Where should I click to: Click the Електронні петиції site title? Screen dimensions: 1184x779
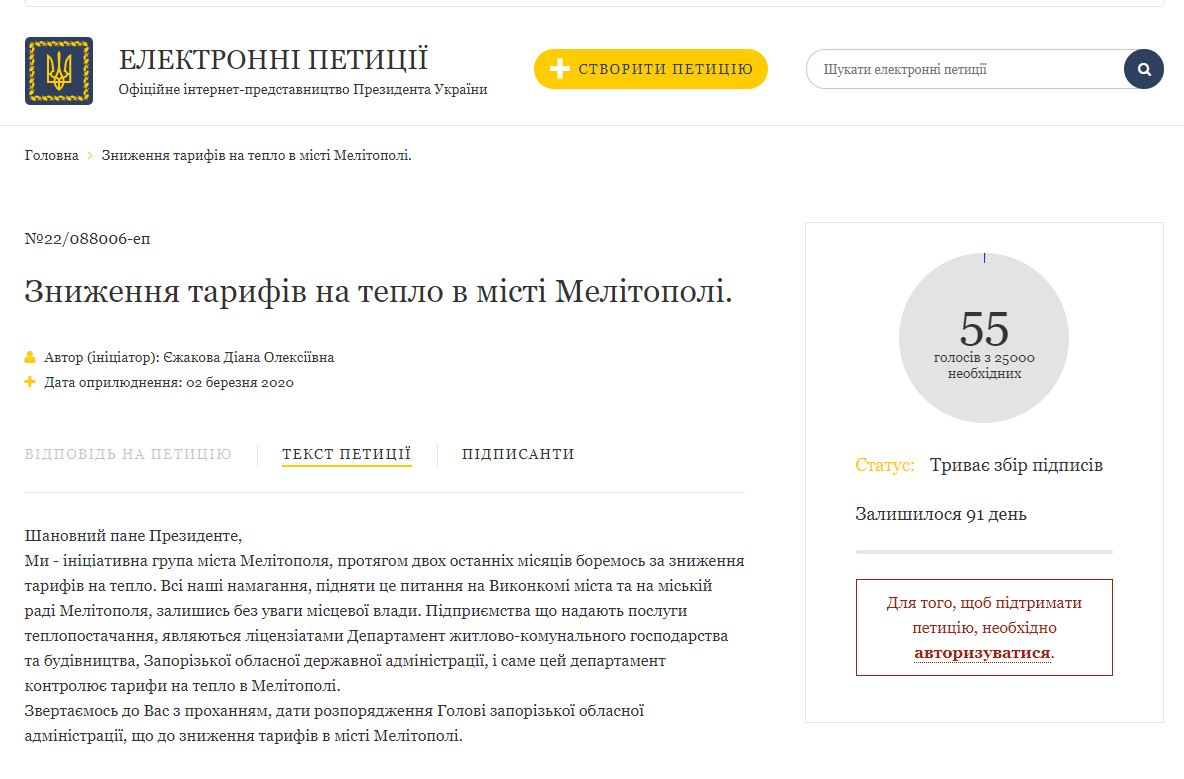pos(273,59)
